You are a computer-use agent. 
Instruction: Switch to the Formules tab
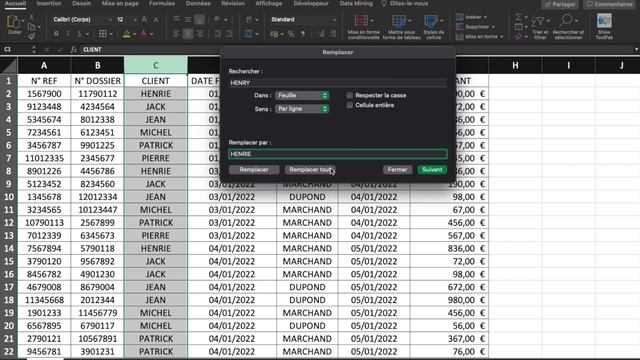[162, 3]
